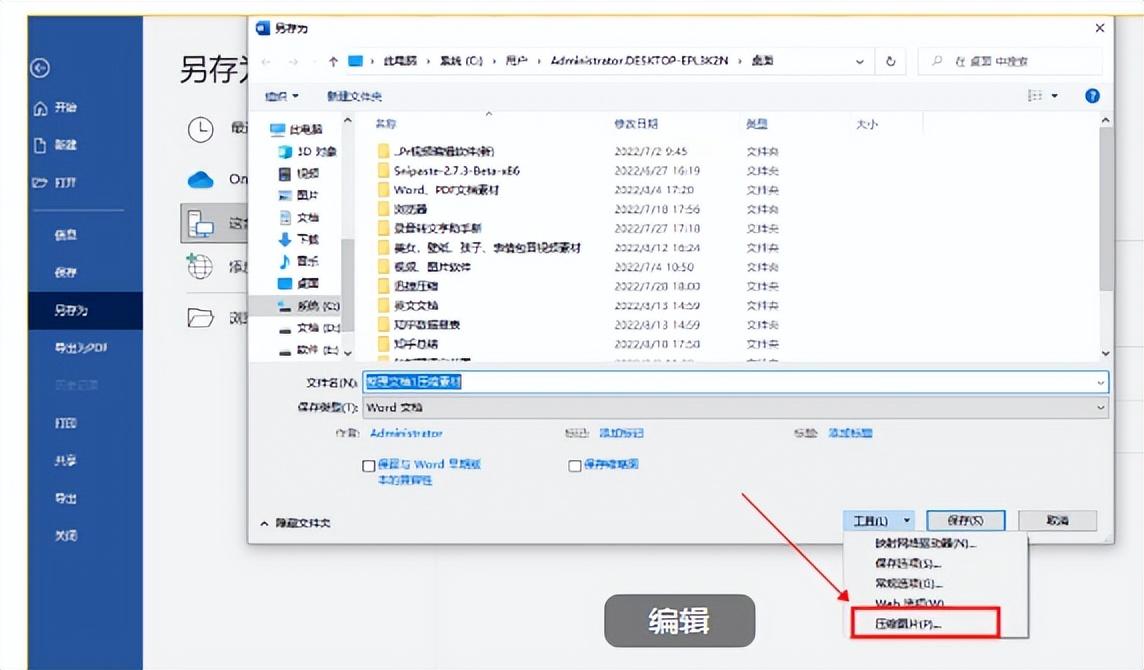Toggle Word earlier version compatibility checkbox

tap(369, 466)
